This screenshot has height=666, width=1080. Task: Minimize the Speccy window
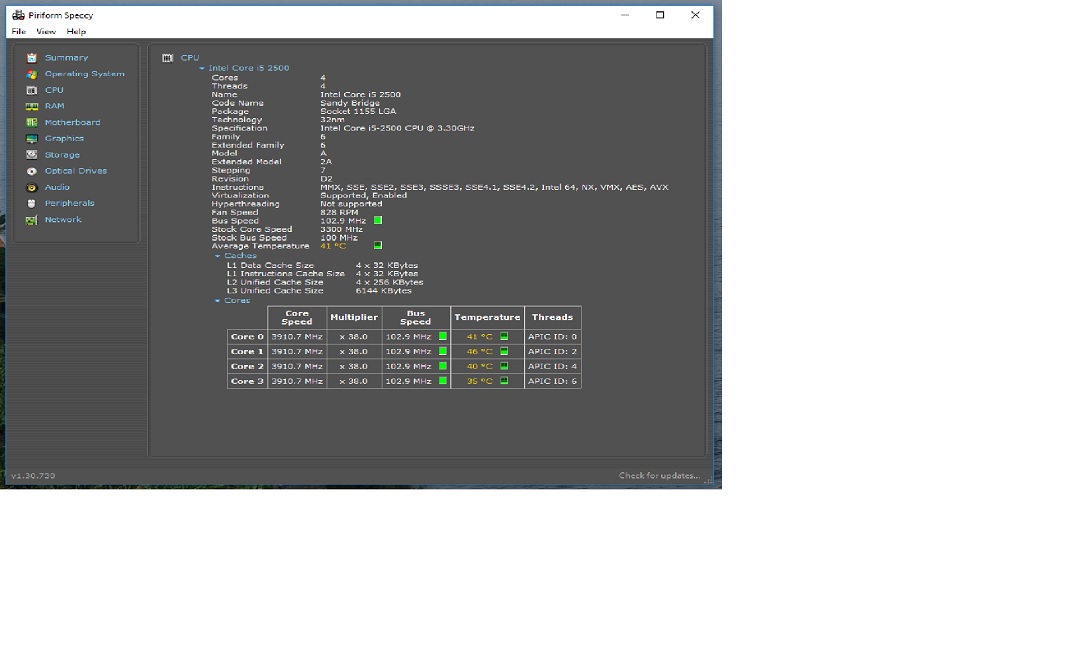625,15
